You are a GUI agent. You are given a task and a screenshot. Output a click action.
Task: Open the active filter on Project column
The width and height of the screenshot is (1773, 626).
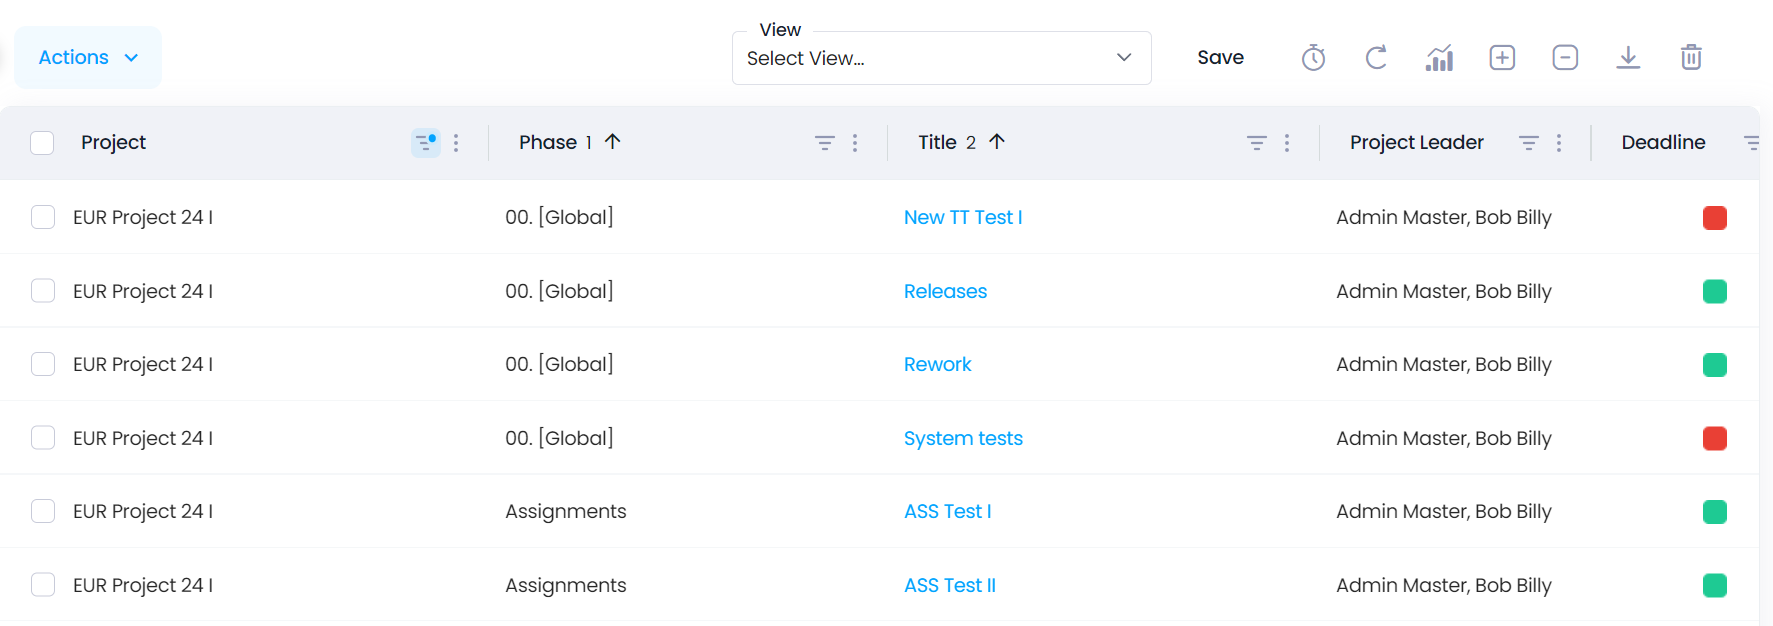(426, 143)
